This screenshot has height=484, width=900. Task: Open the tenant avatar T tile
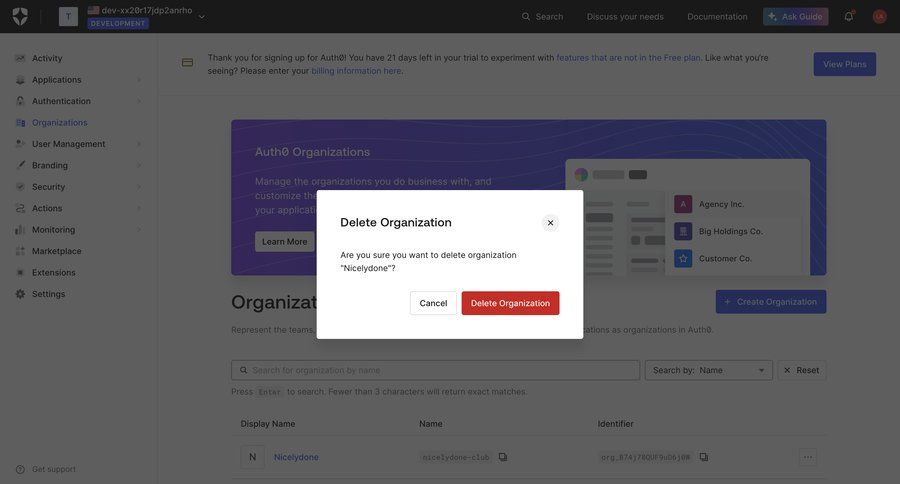coord(68,16)
